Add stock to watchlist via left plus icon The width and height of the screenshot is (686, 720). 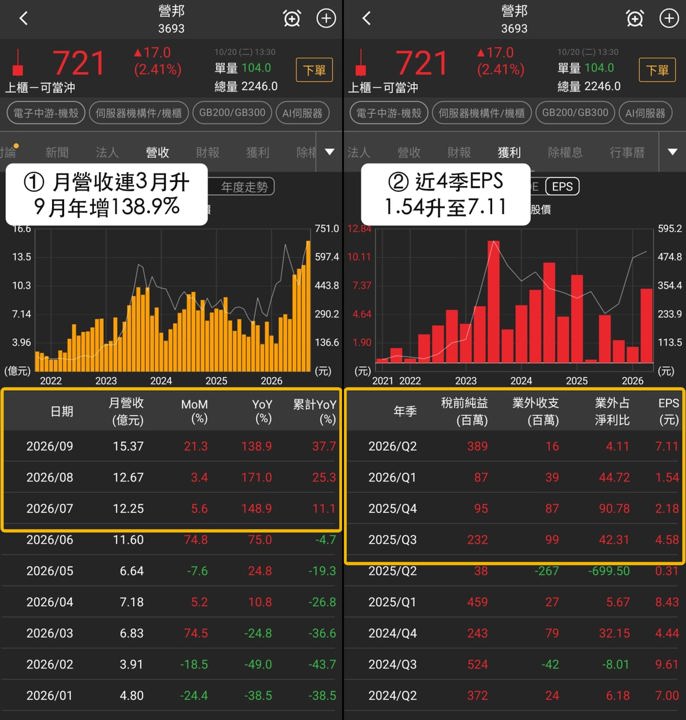326,18
